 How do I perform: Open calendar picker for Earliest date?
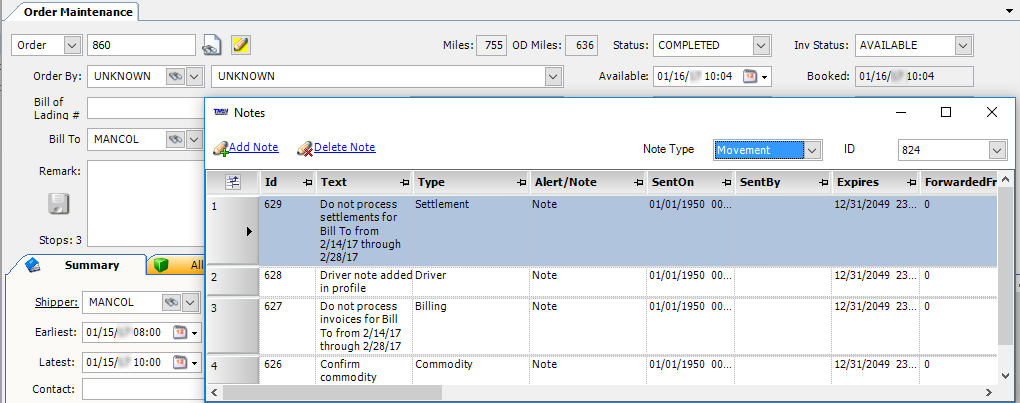pos(179,333)
